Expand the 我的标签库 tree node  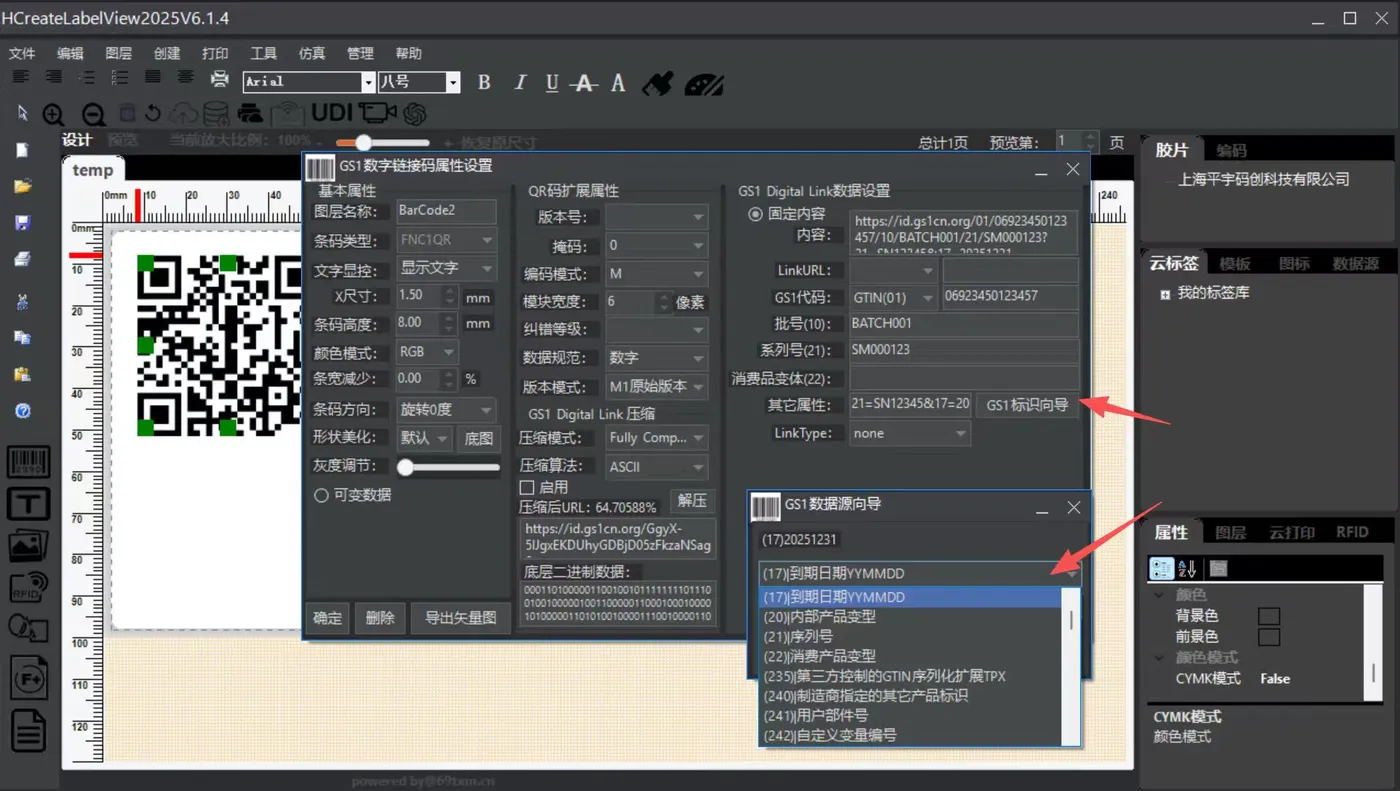(1165, 294)
